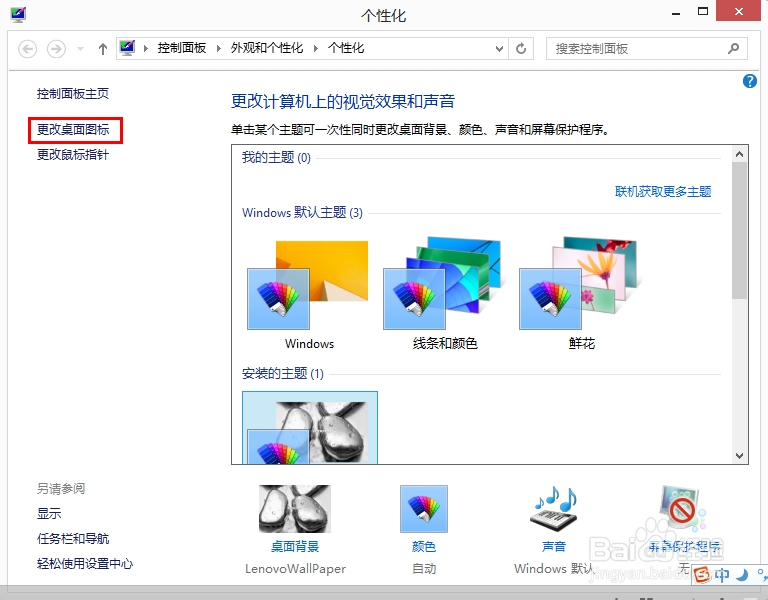Click scroll down arrow of theme list

coord(740,456)
